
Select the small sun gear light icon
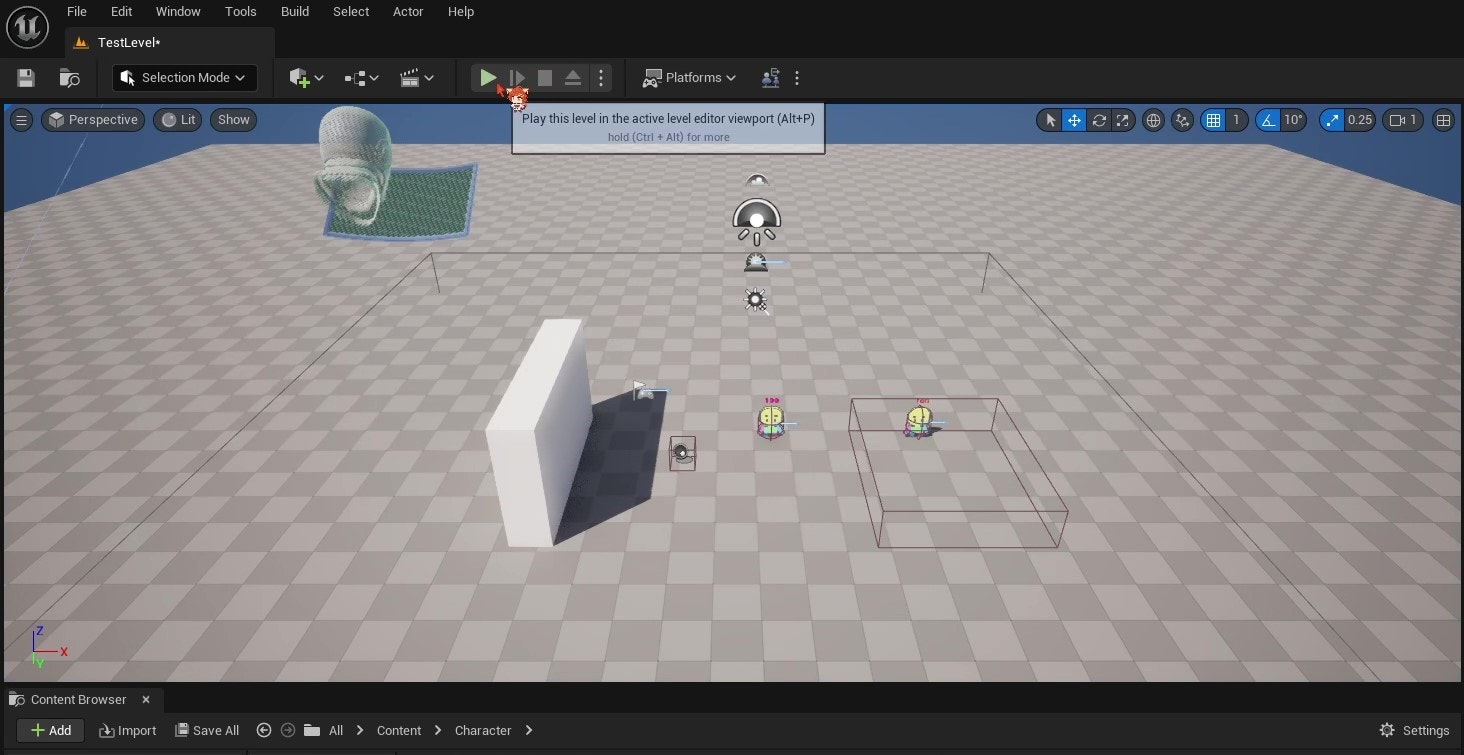756,300
